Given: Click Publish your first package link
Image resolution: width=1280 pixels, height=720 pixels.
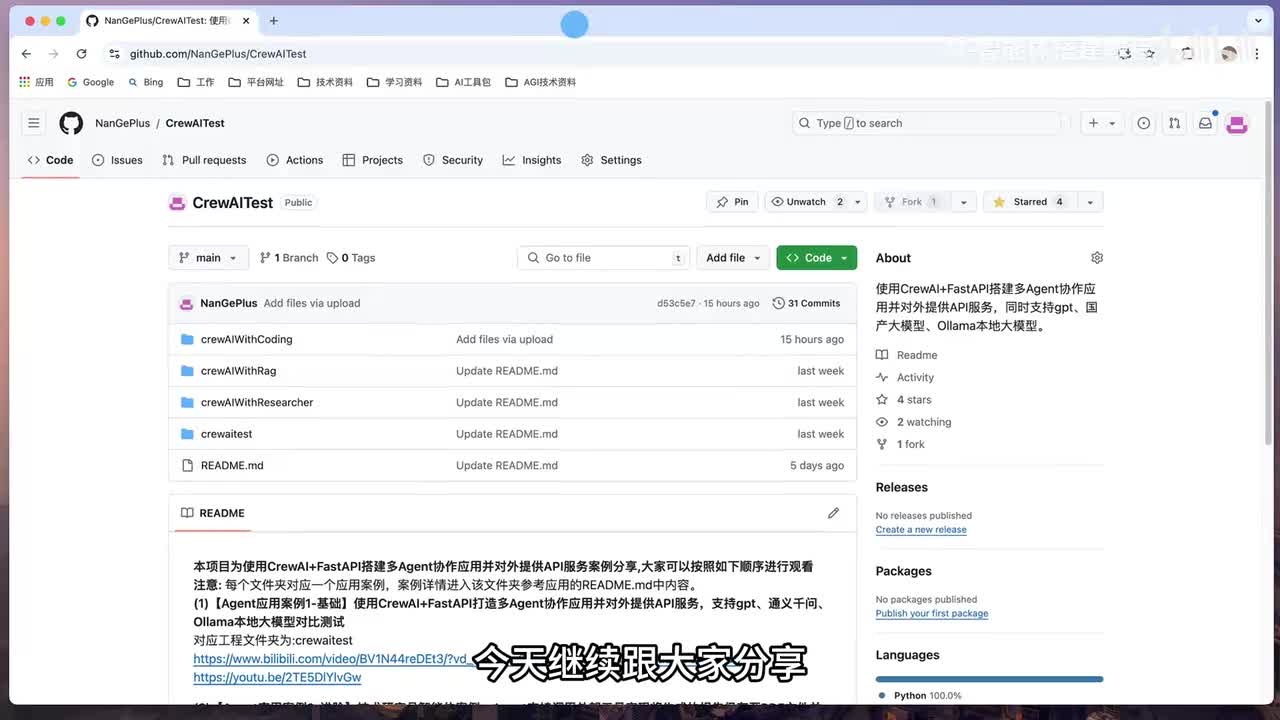Looking at the screenshot, I should pyautogui.click(x=932, y=614).
